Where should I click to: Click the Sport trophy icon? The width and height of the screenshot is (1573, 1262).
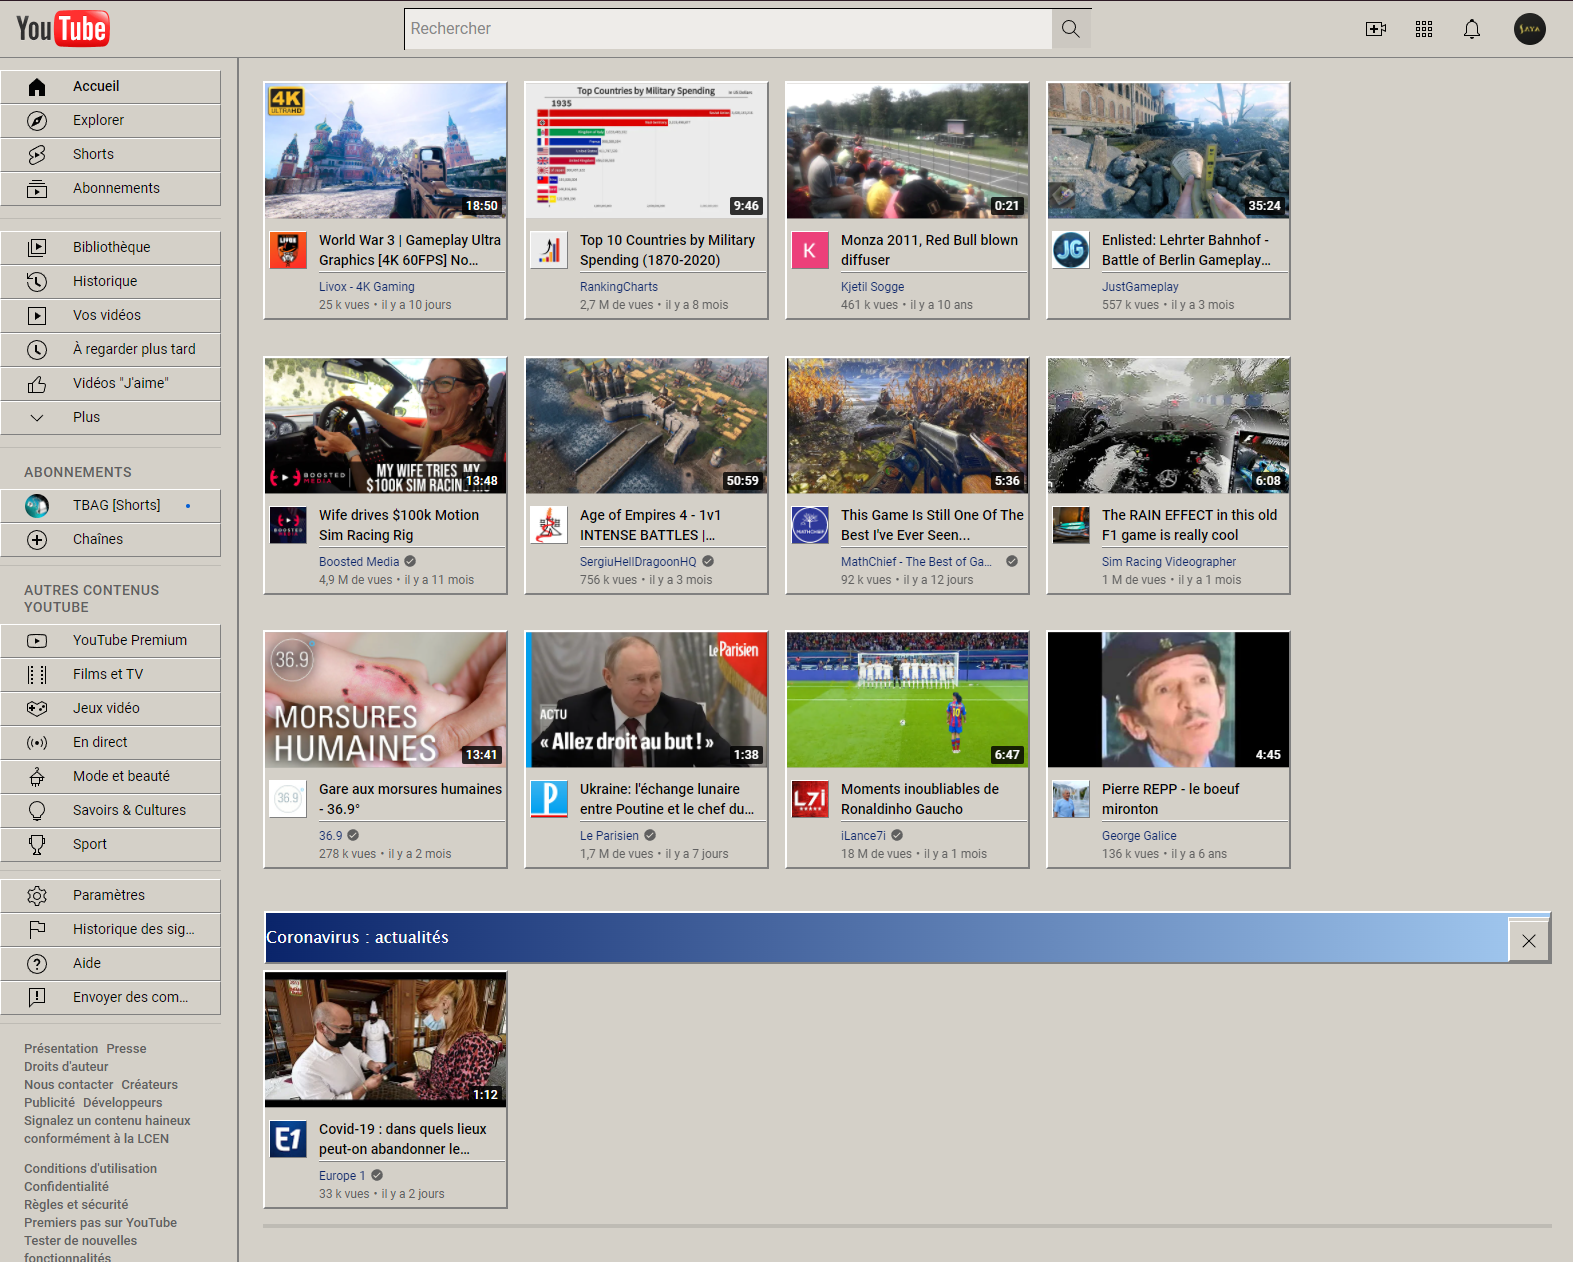[x=37, y=845]
